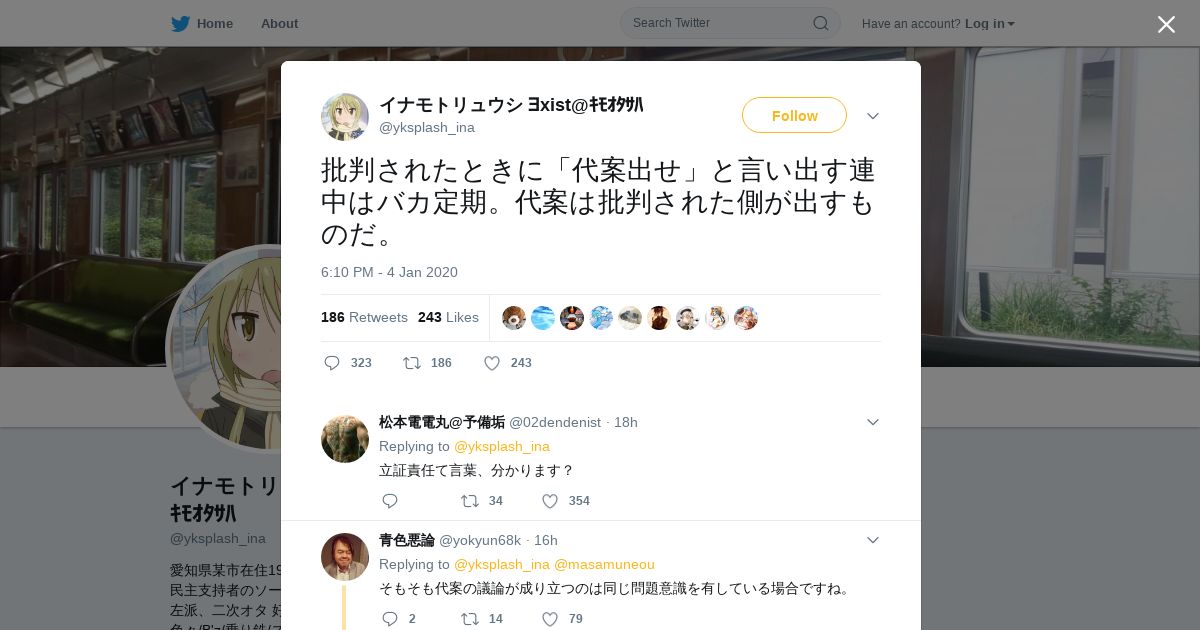Viewport: 1200px width, 630px height.
Task: Open the chevron menu next to Follow button
Action: pyautogui.click(x=873, y=116)
